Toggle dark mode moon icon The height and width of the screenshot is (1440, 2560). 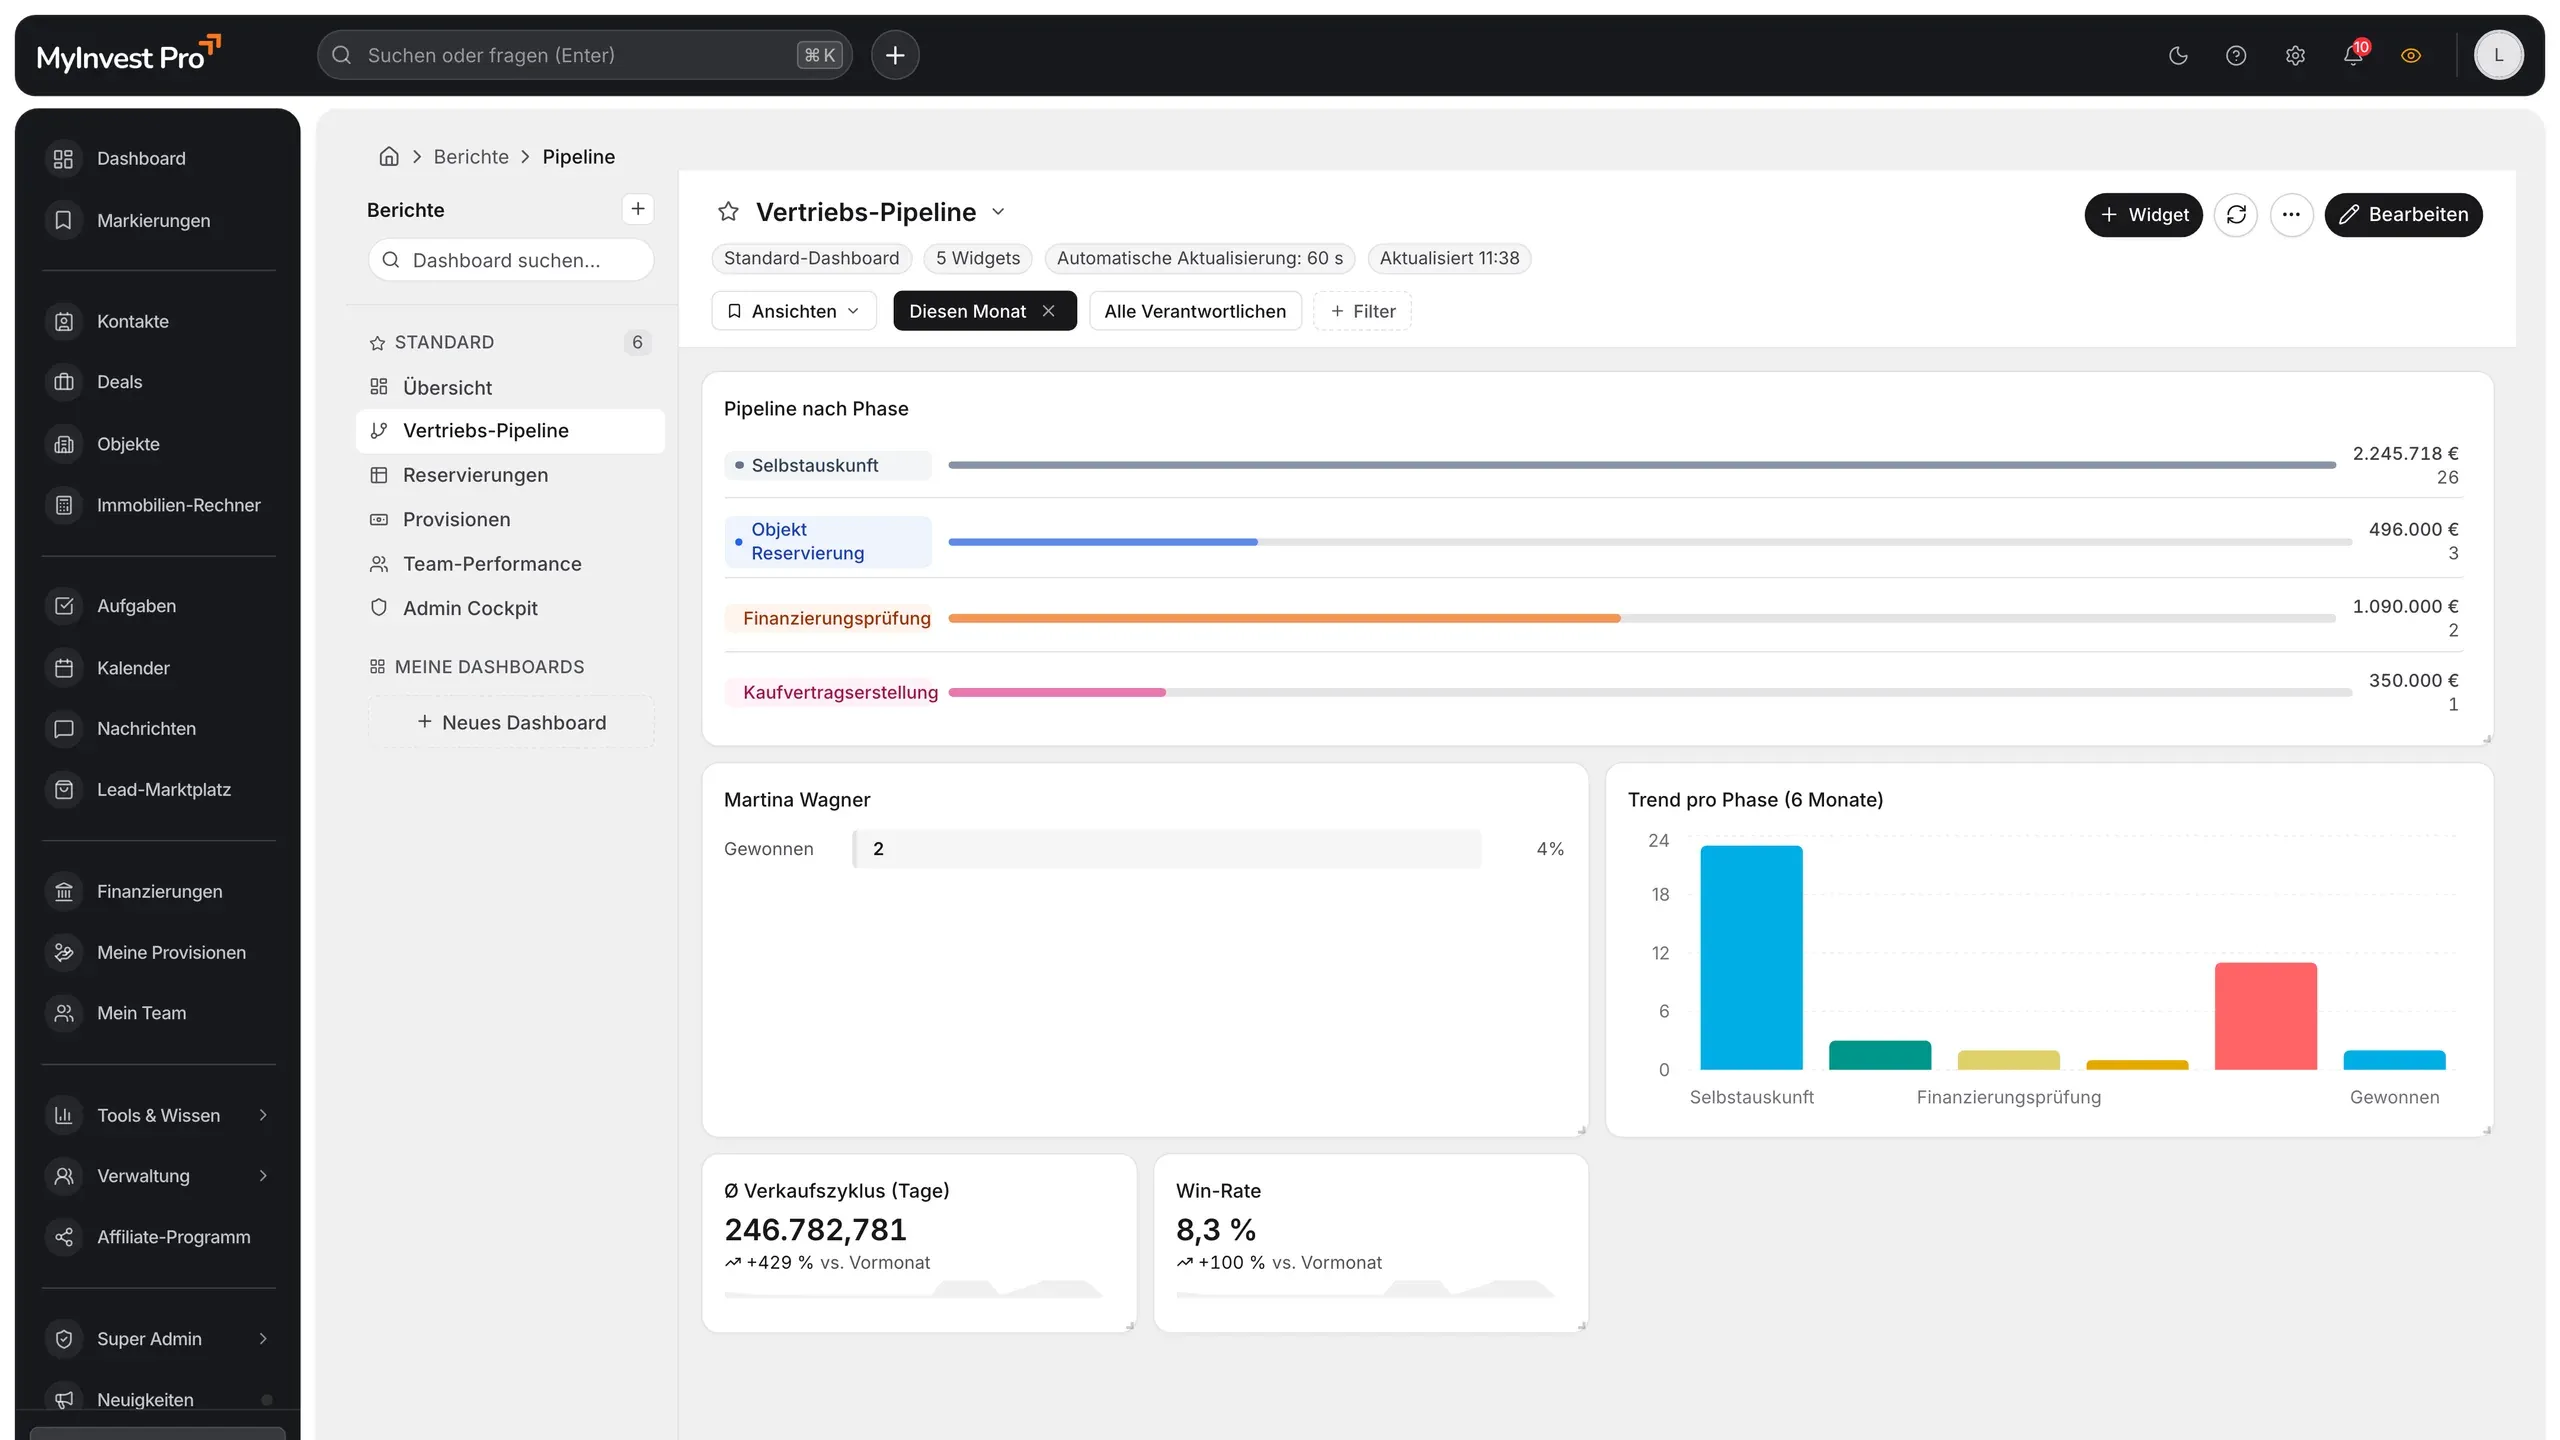(x=2178, y=56)
